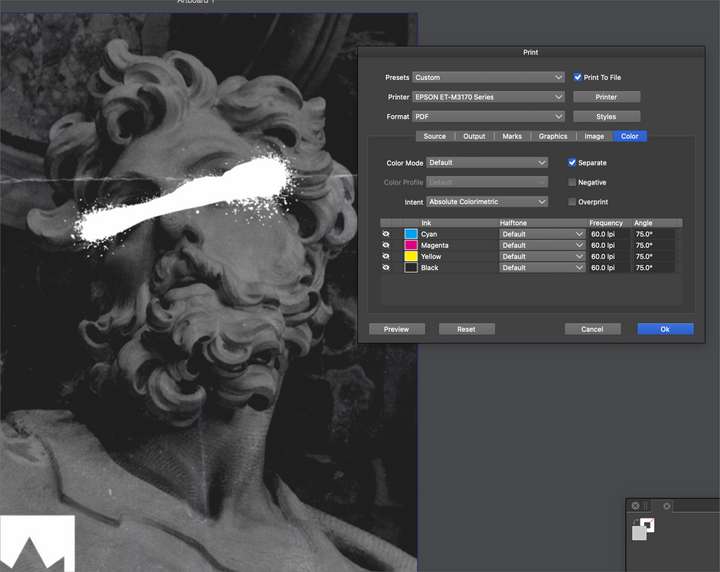Click the Magenta color swatch

[x=411, y=245]
